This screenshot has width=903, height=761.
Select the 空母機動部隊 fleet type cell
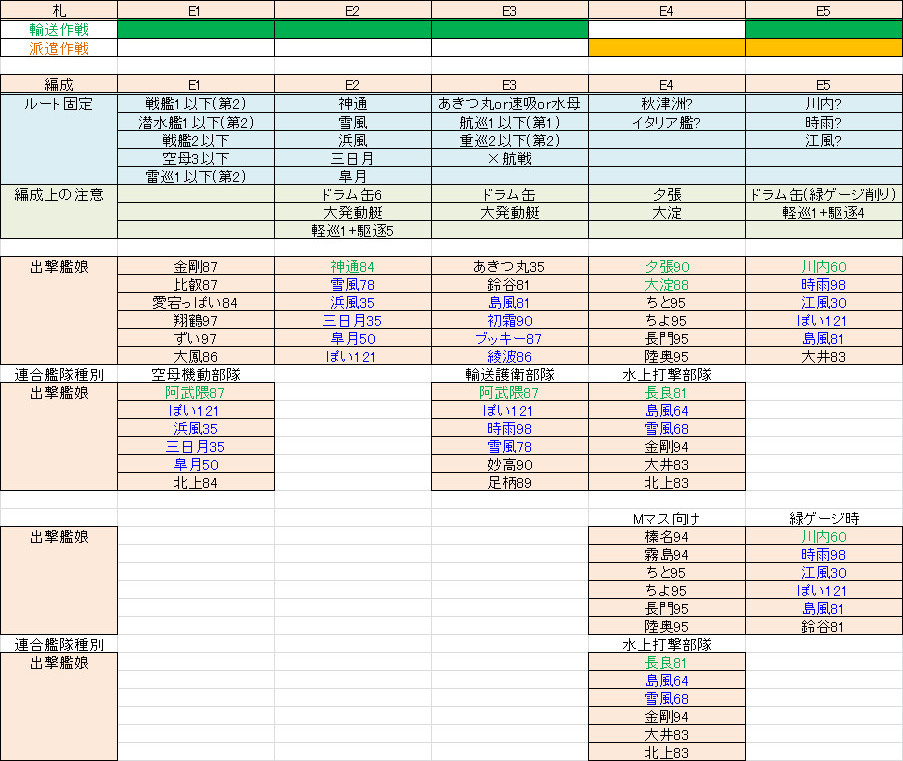[x=196, y=374]
